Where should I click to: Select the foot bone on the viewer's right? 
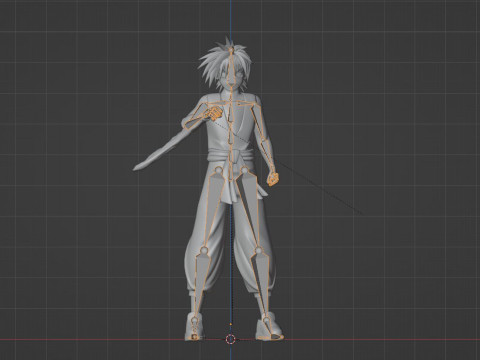pos(272,330)
